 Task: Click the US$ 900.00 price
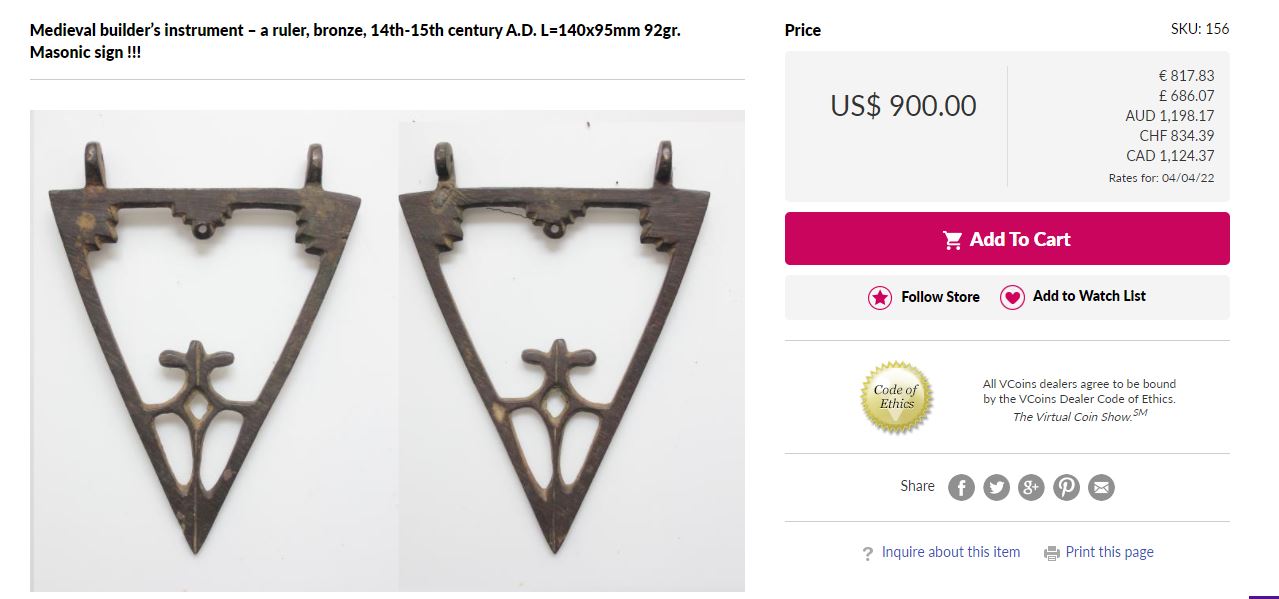pos(903,106)
